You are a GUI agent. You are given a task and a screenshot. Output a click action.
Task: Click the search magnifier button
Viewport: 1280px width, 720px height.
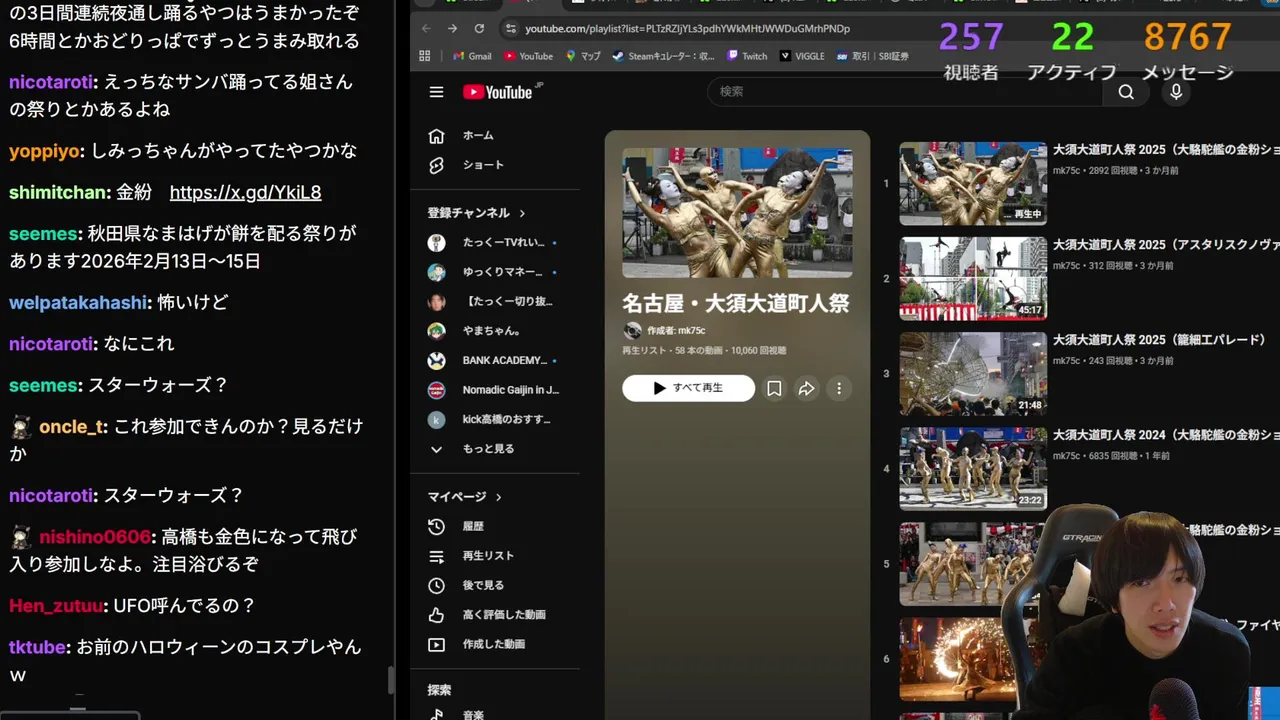coord(1126,92)
